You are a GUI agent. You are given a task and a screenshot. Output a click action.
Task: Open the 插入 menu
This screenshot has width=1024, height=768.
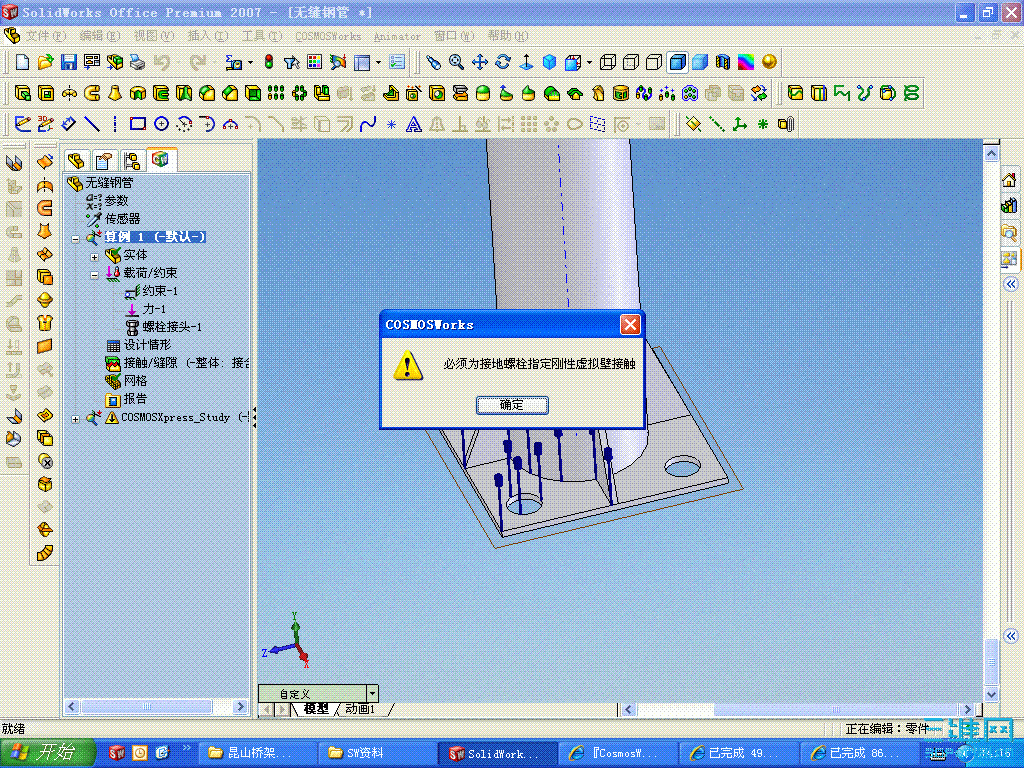pyautogui.click(x=208, y=35)
